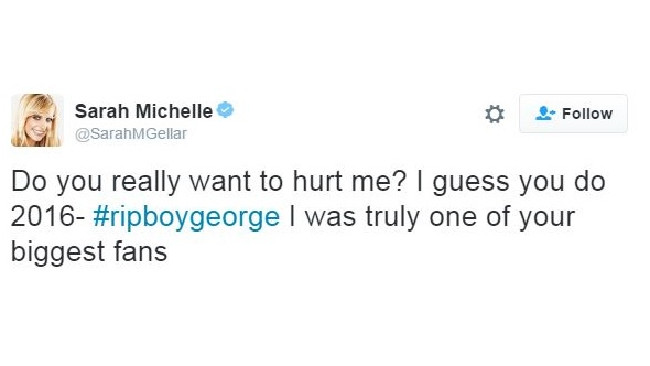650x366 pixels.
Task: Click the word "Sarah" in the name
Action: [102, 111]
